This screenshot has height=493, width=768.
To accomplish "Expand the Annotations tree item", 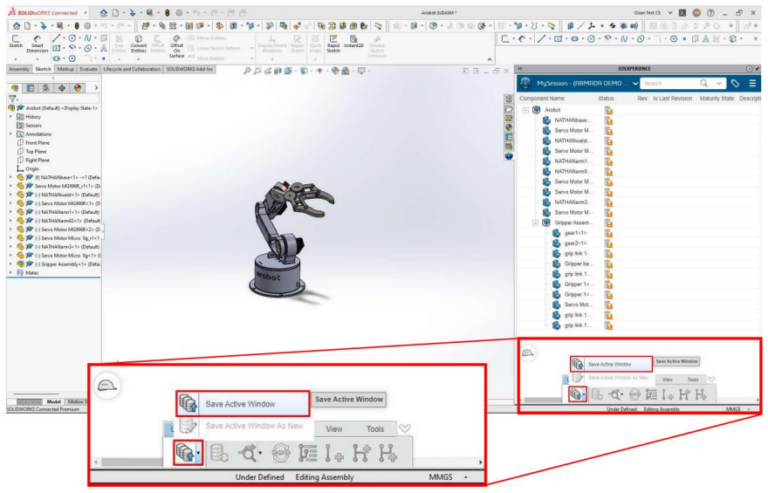I will (x=11, y=133).
